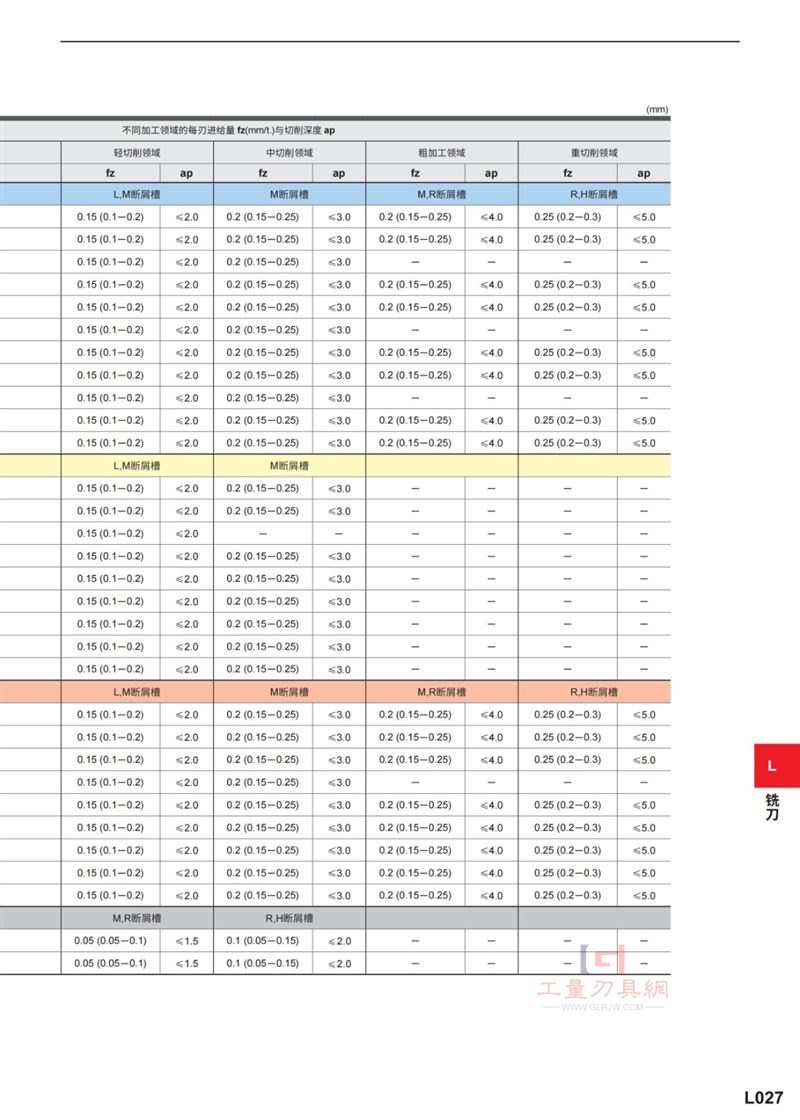Click the (mm) unit label above table
Viewport: 800px width, 1120px height.
(656, 109)
